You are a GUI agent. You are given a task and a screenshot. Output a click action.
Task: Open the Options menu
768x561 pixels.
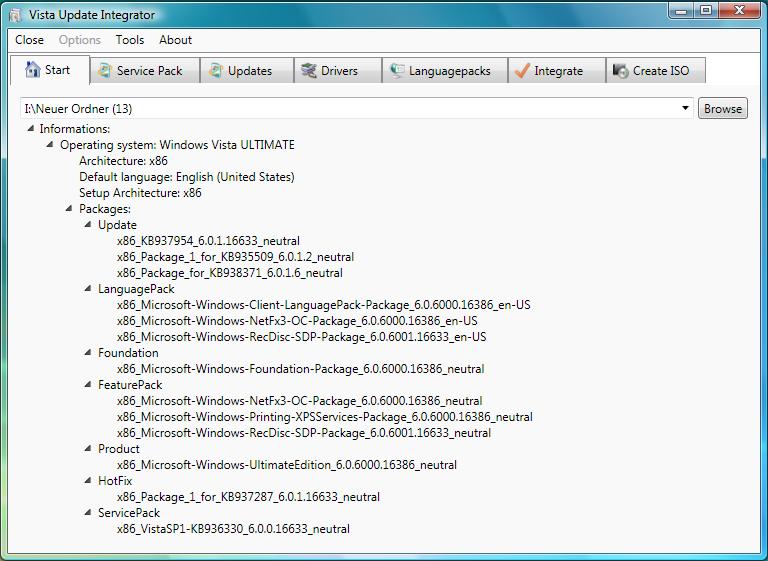[80, 40]
